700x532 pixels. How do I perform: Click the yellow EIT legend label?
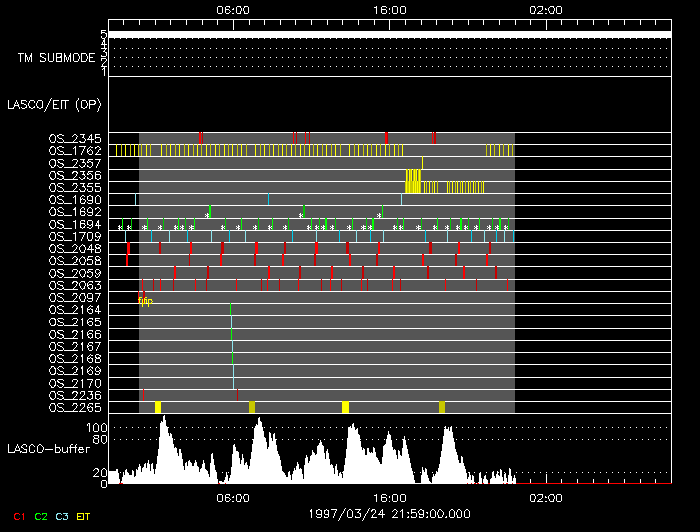coord(84,516)
